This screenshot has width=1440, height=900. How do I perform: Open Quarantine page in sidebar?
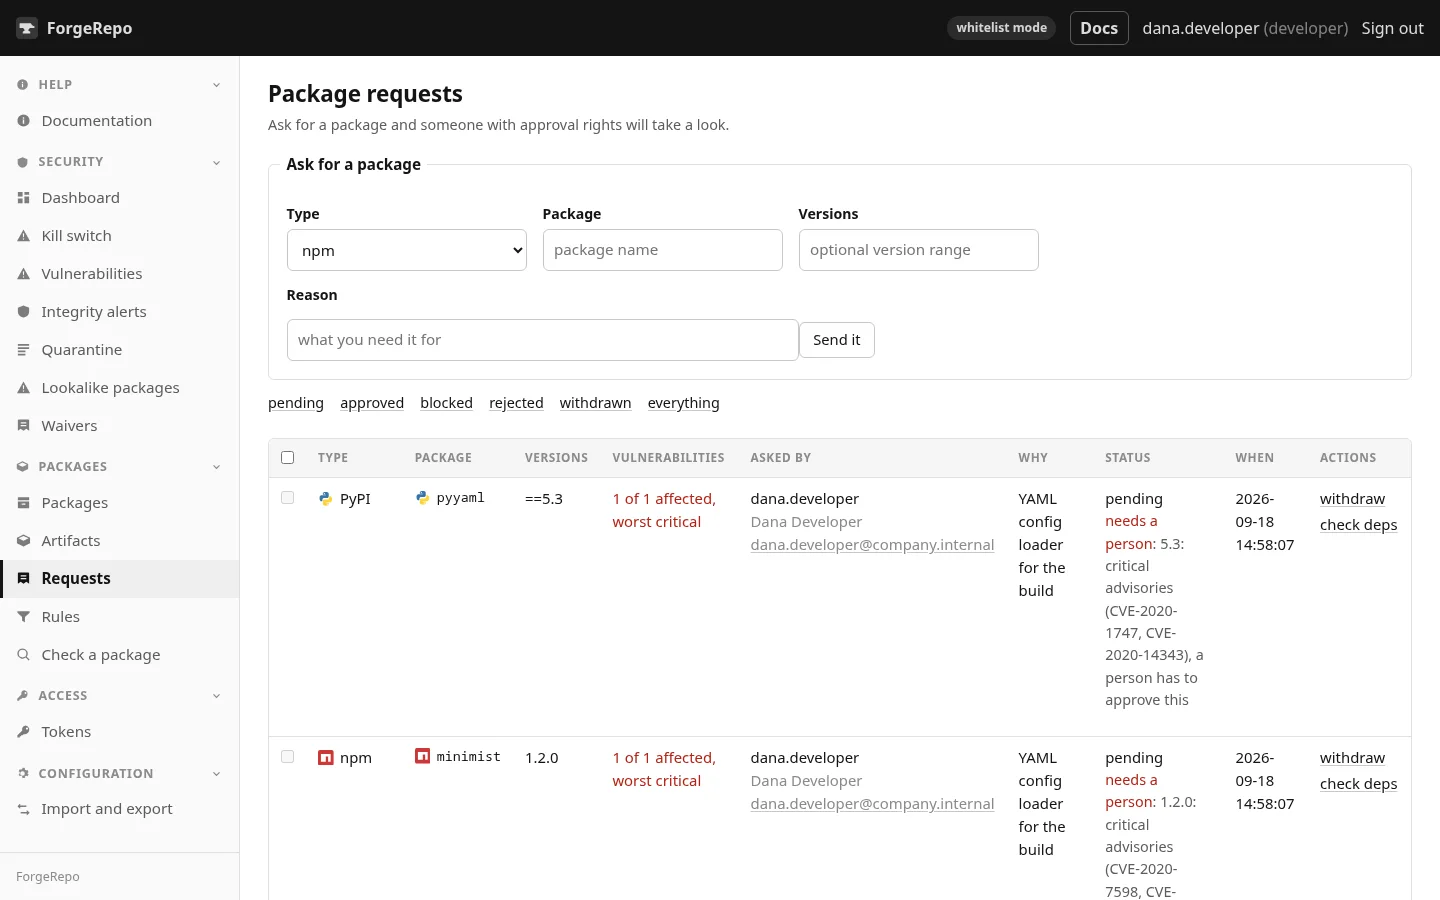120,350
